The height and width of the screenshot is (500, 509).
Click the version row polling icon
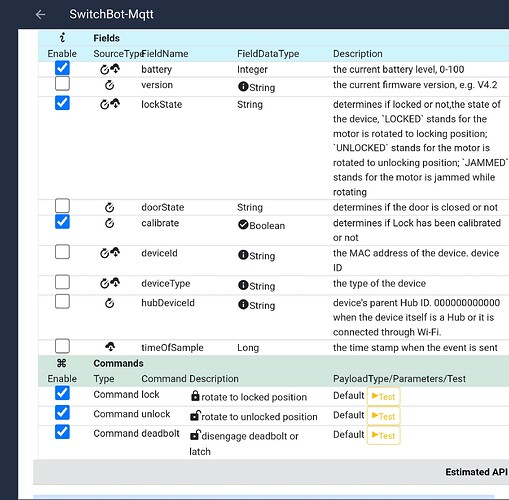(x=110, y=85)
